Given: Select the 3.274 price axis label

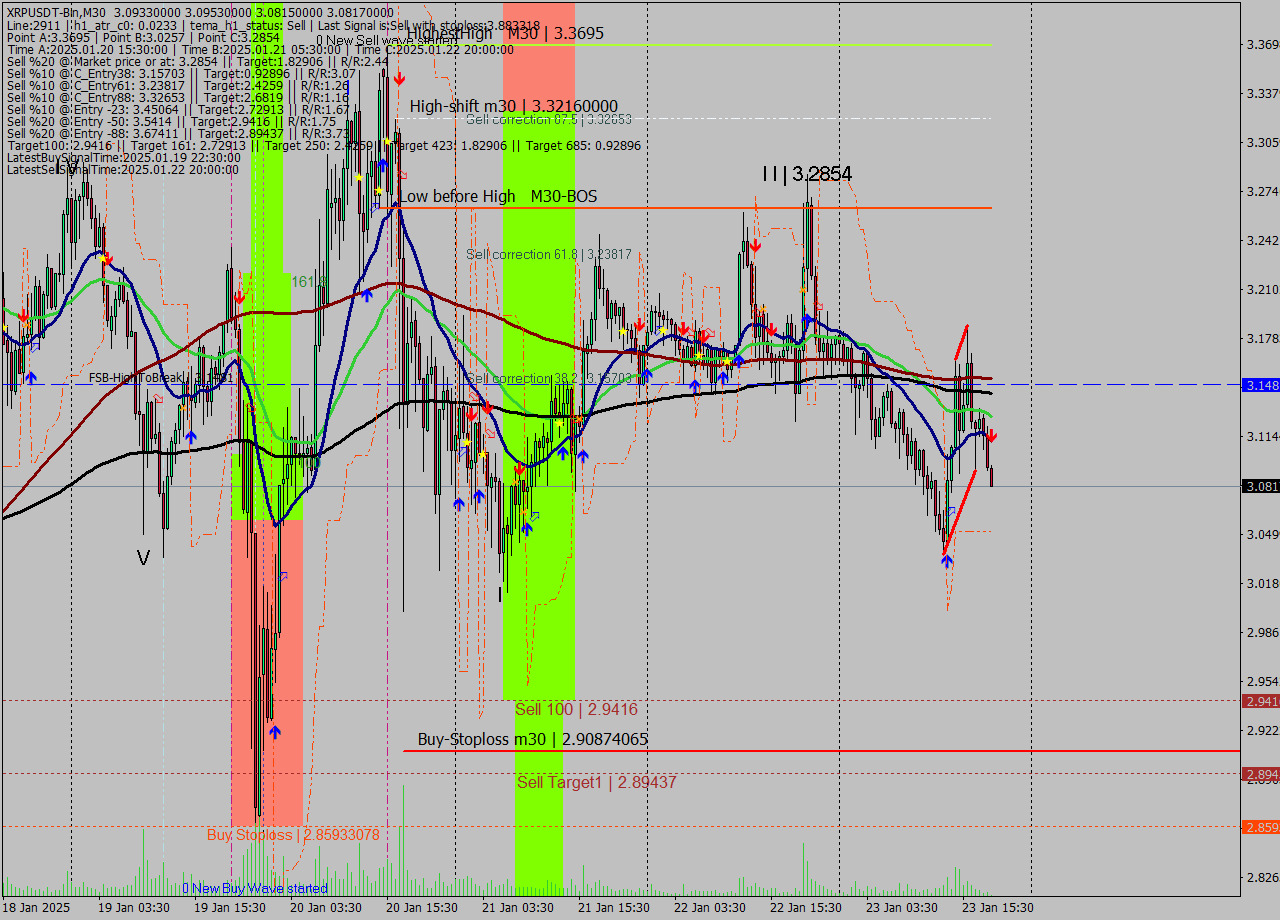Looking at the screenshot, I should 1261,191.
